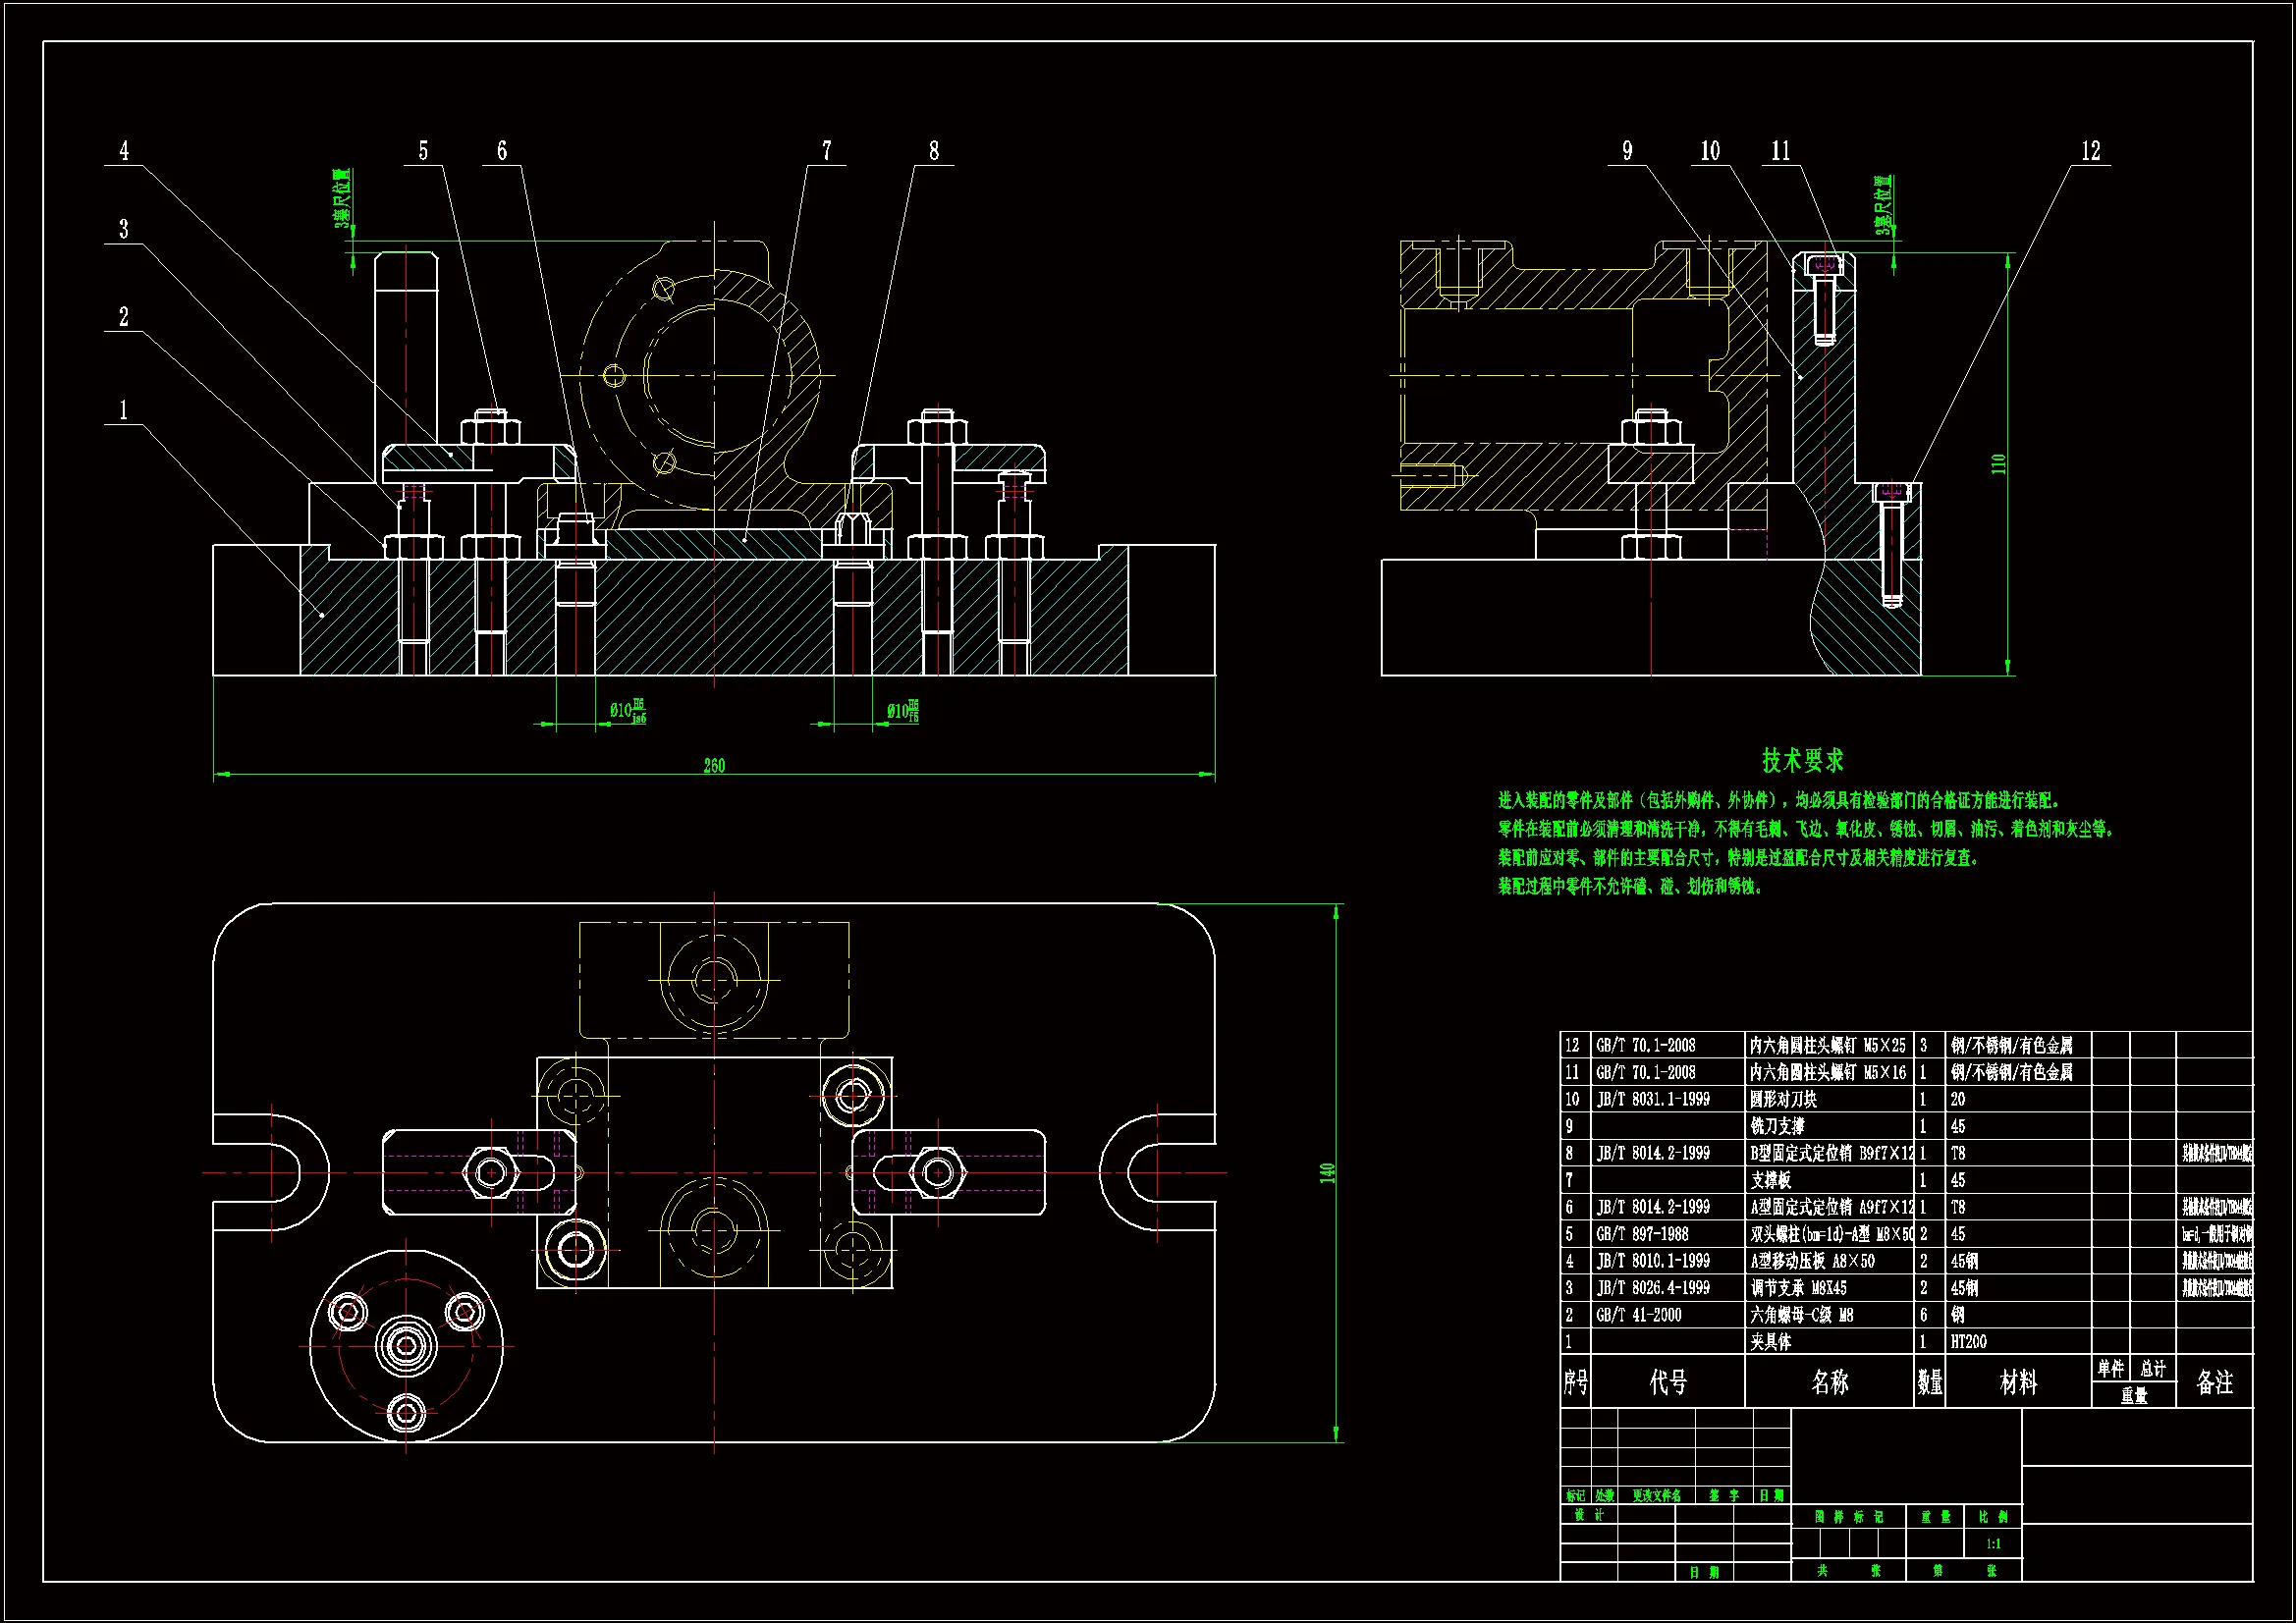The image size is (2296, 1623).
Task: Click the 圆形对刀块 parts list entry
Action: point(1783,1099)
